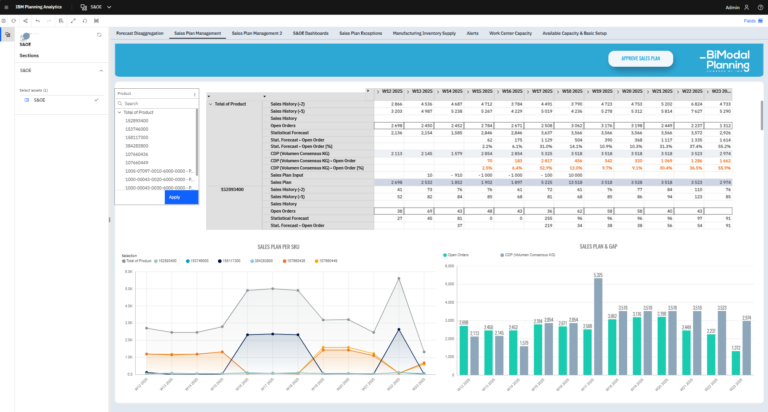Open the first row-header dropdown arrow

click(209, 97)
